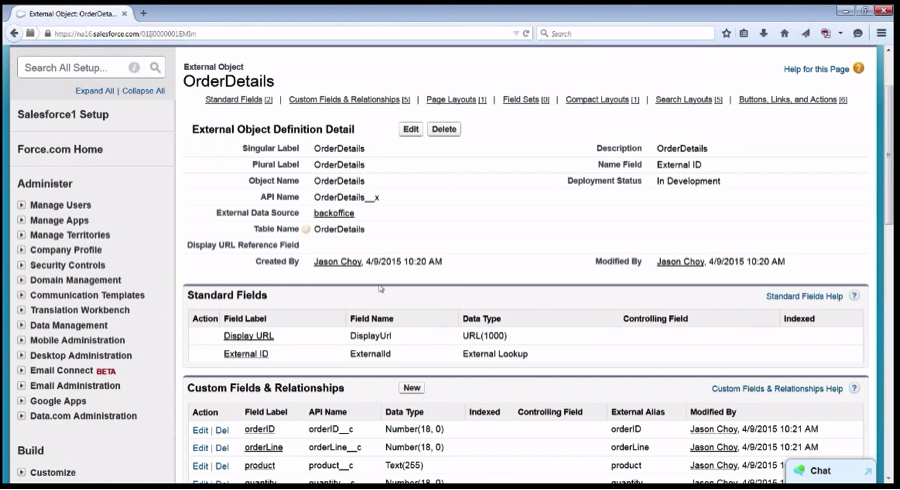This screenshot has width=900, height=490.
Task: Open the Display URL field label link
Action: pos(249,336)
